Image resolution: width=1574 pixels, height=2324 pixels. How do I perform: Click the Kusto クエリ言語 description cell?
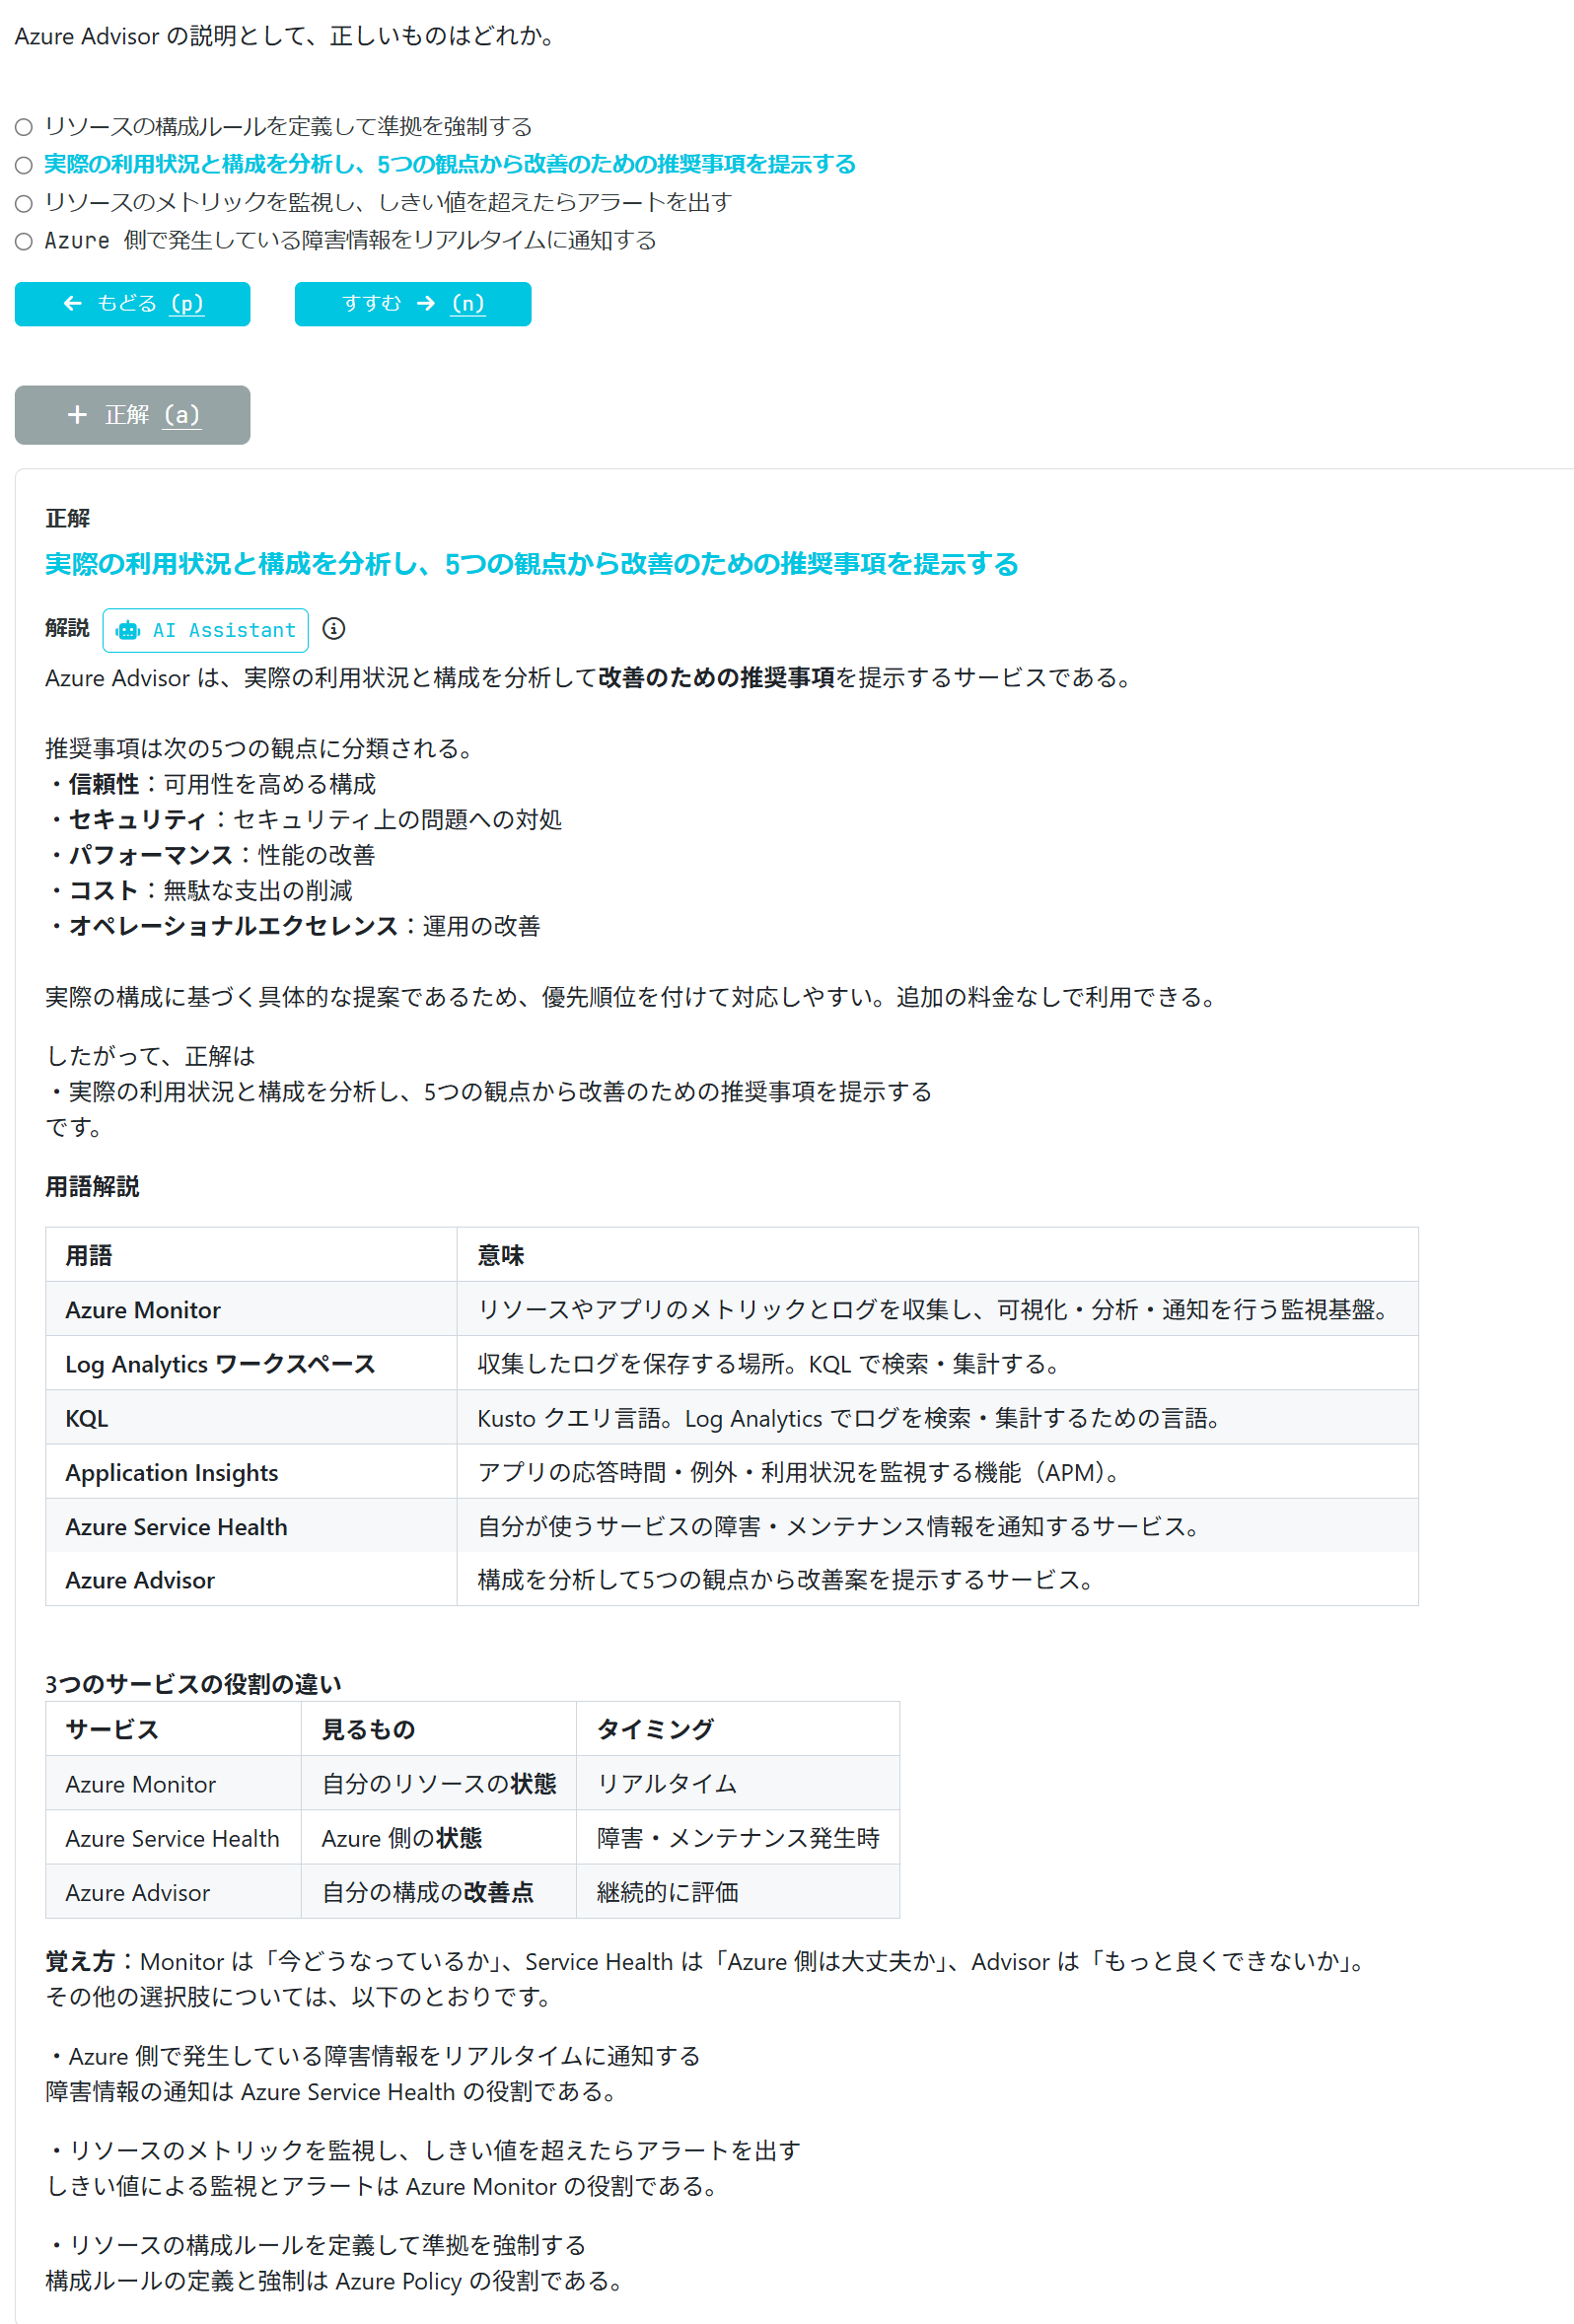[937, 1418]
